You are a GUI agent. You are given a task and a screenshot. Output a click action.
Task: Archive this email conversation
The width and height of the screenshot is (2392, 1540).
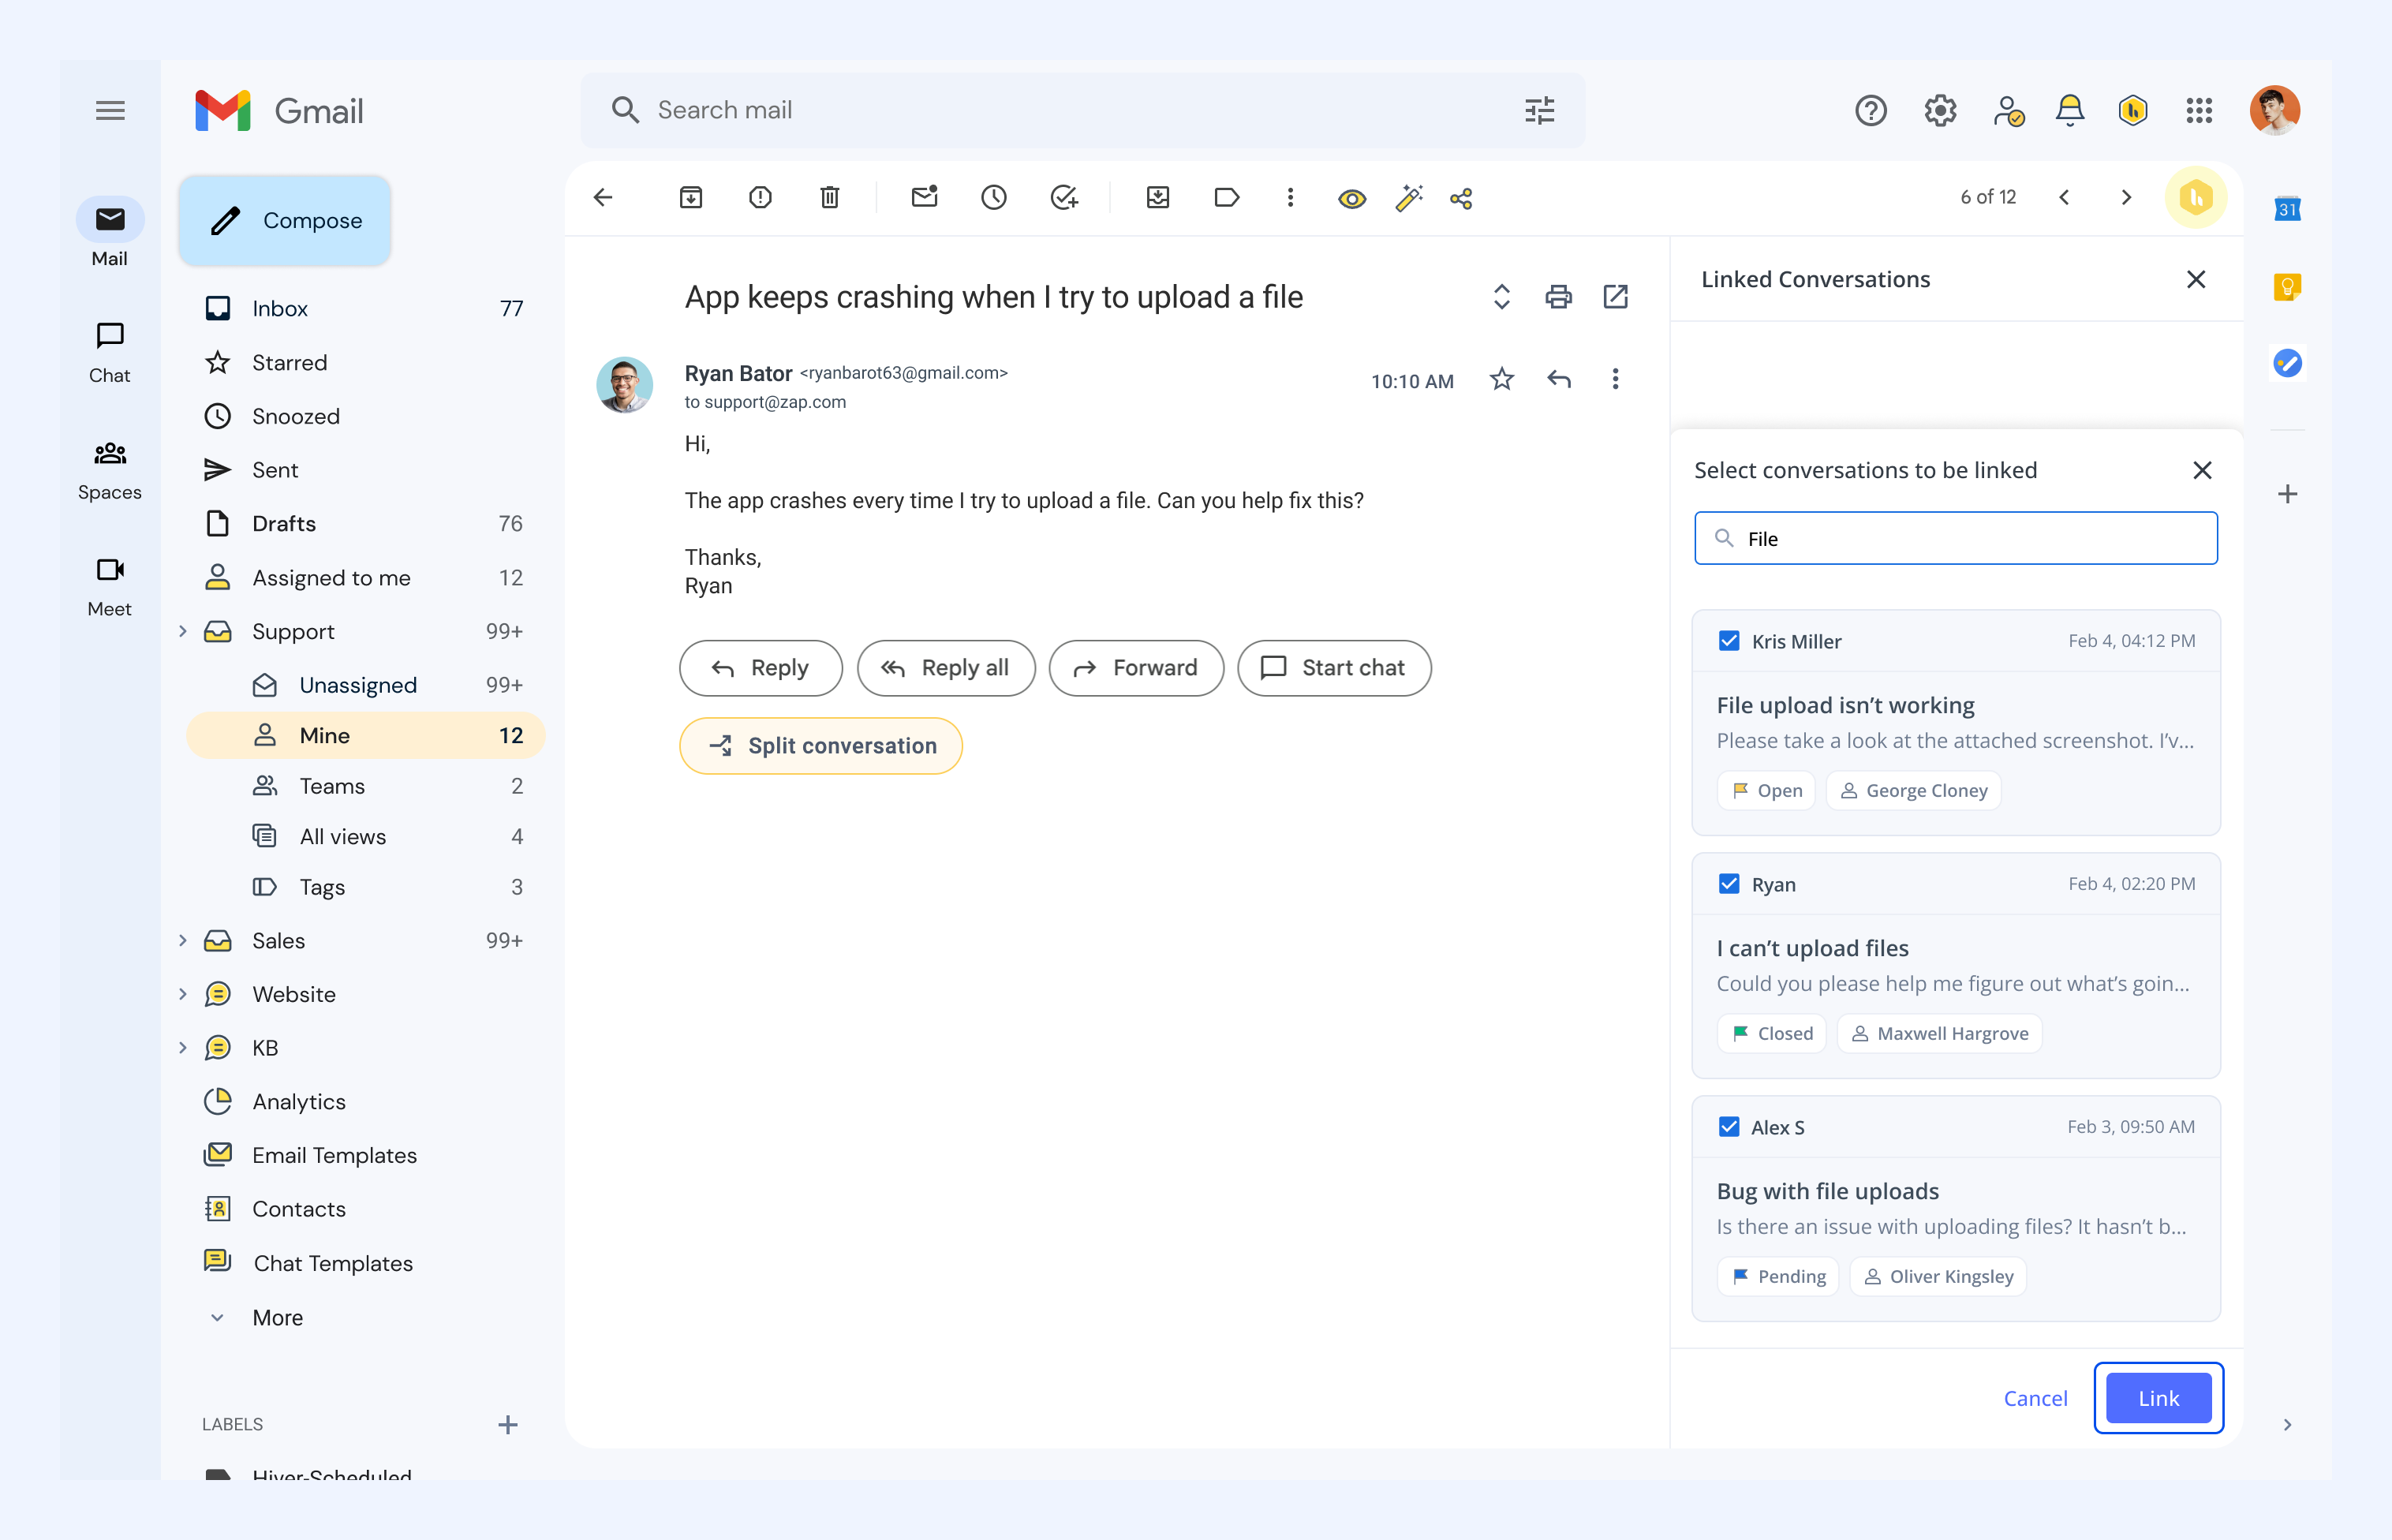691,198
